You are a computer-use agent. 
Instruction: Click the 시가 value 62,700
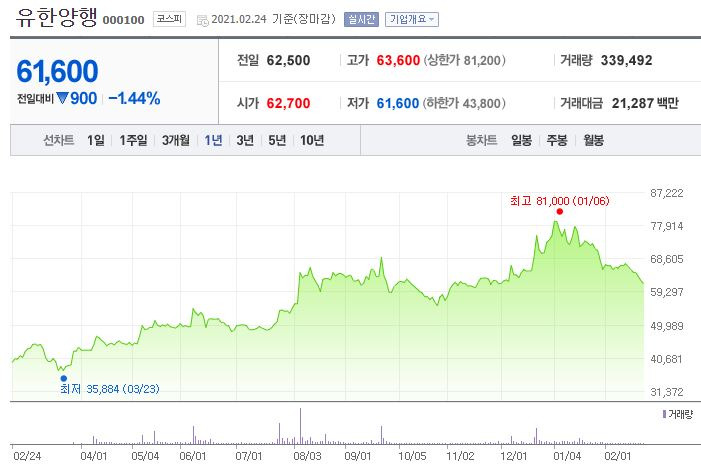(288, 103)
